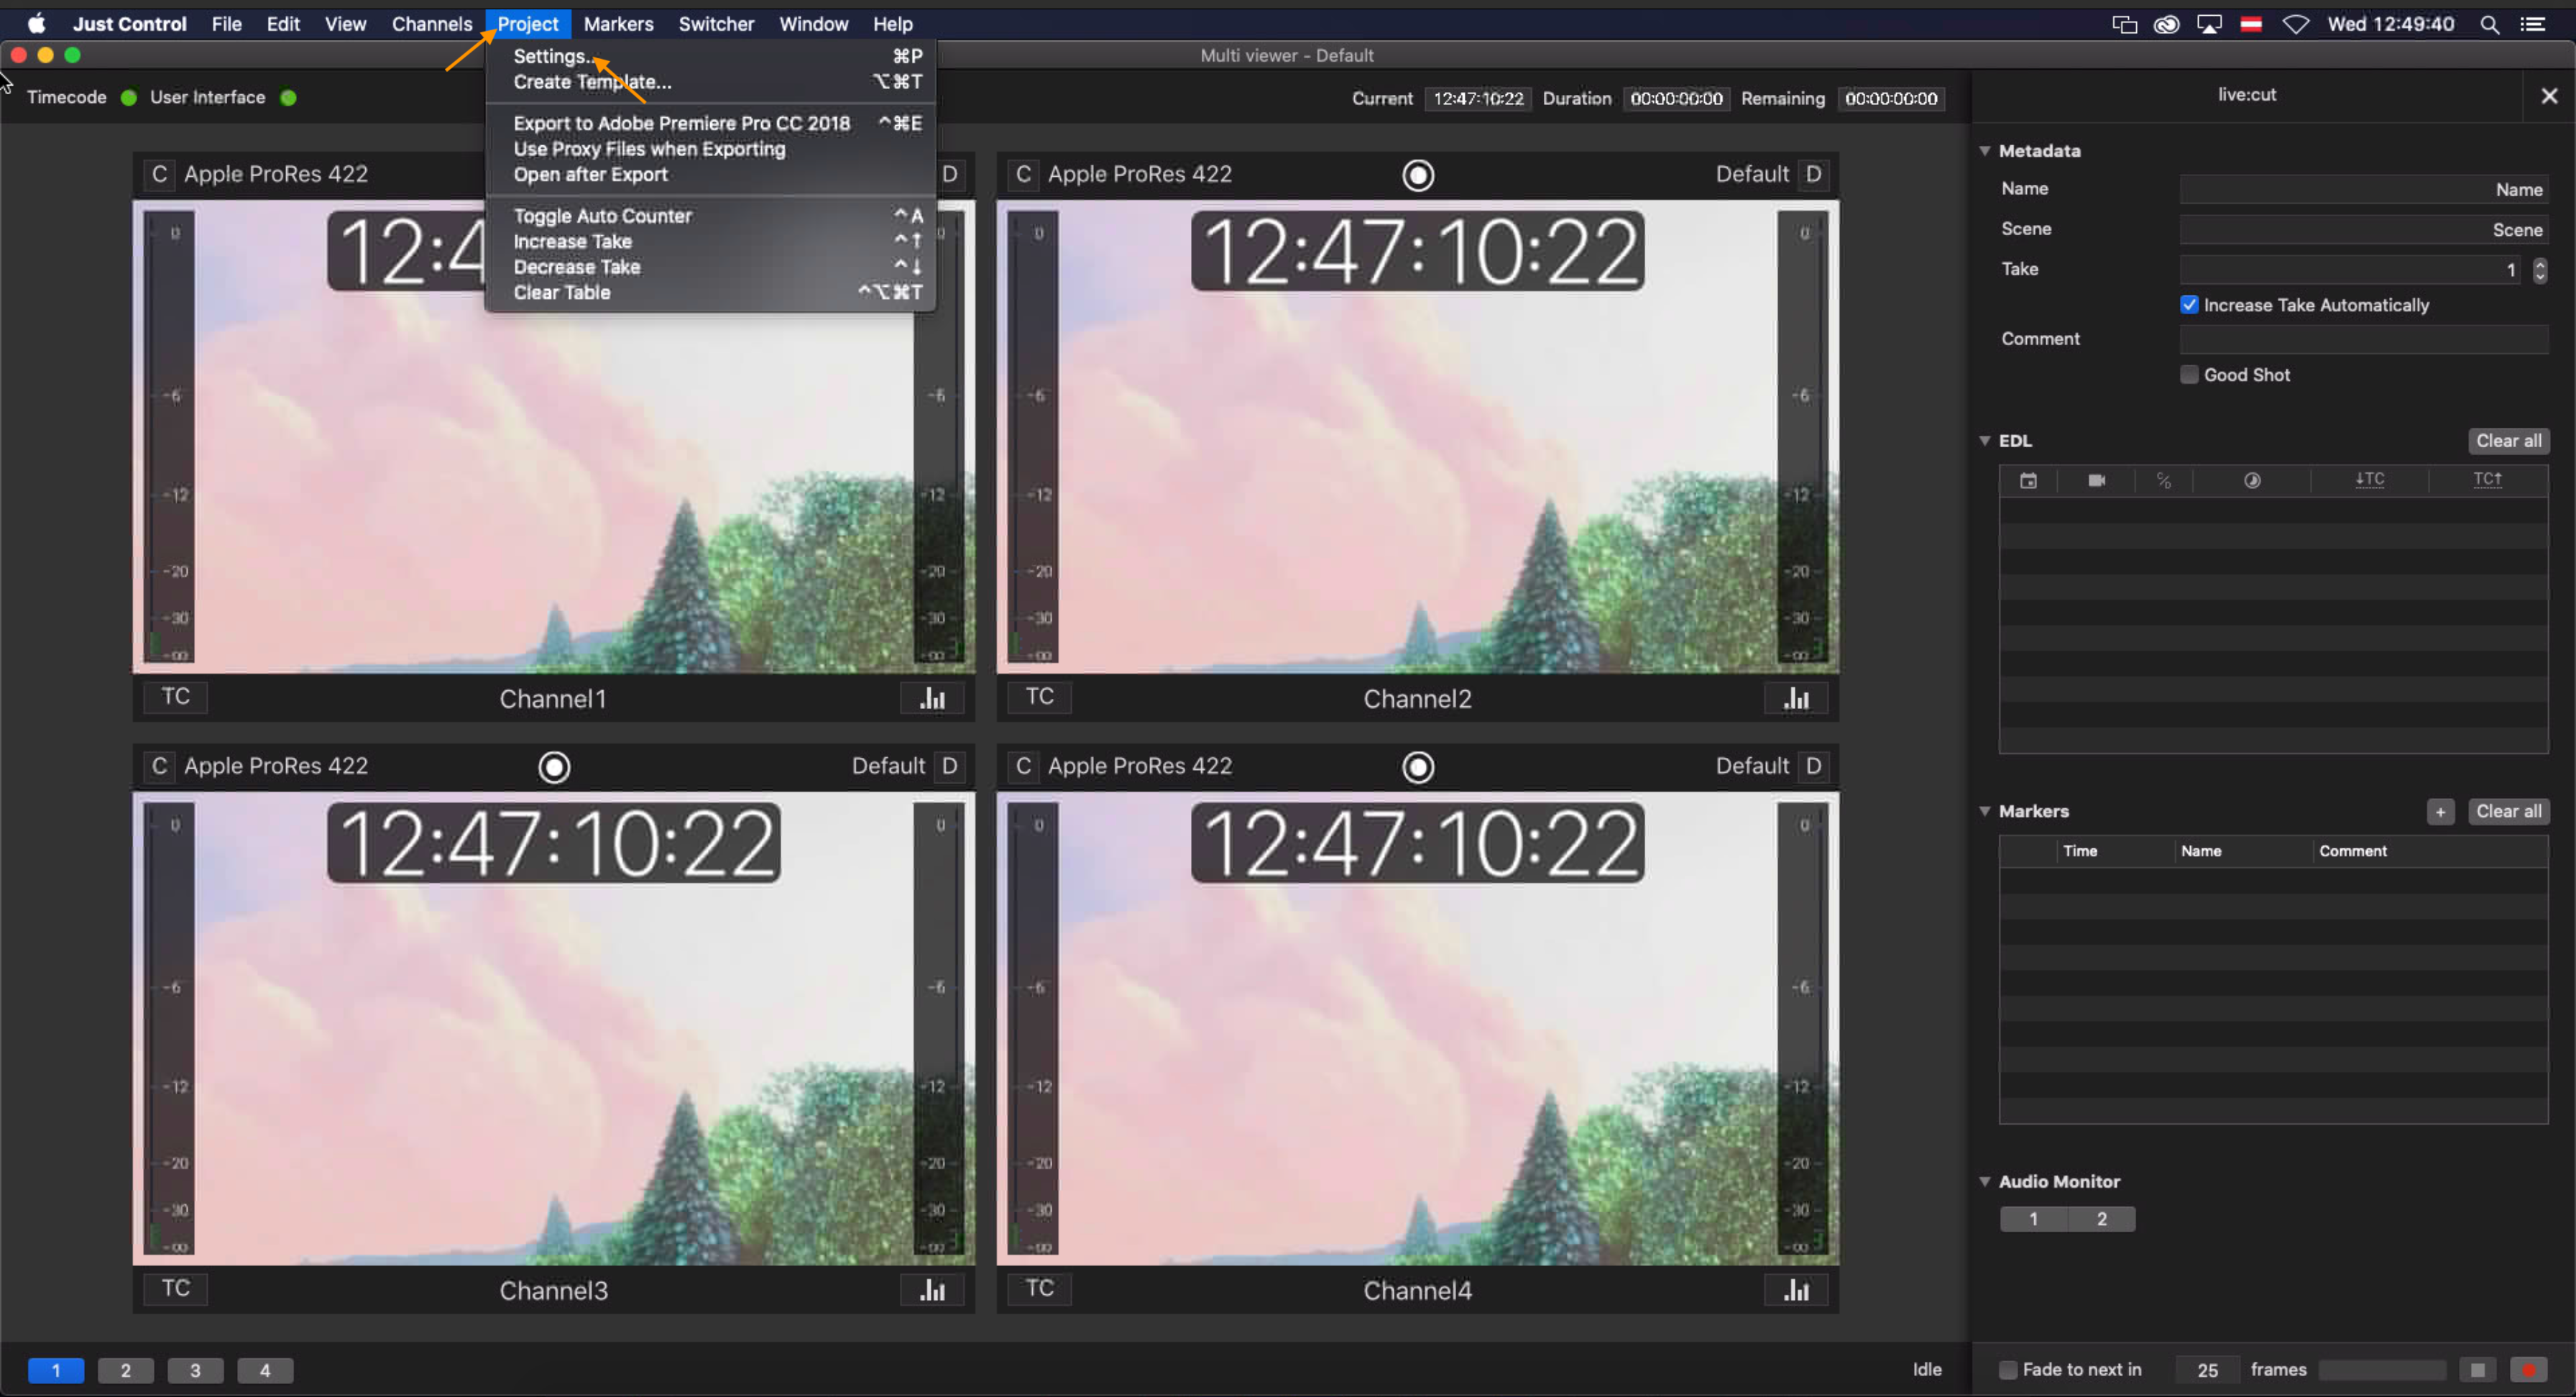The width and height of the screenshot is (2576, 1397).
Task: Open audio meter settings for Channel3
Action: pos(933,1290)
